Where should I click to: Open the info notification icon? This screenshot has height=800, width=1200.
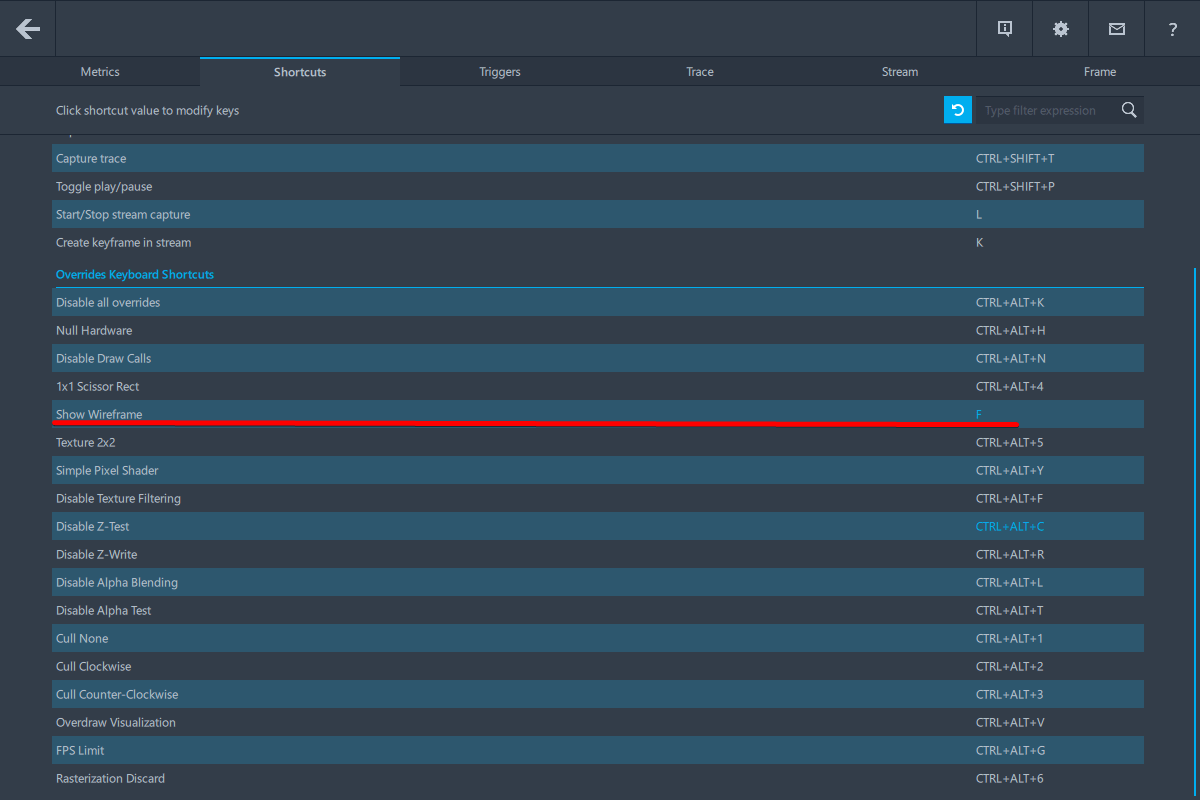click(x=1005, y=28)
